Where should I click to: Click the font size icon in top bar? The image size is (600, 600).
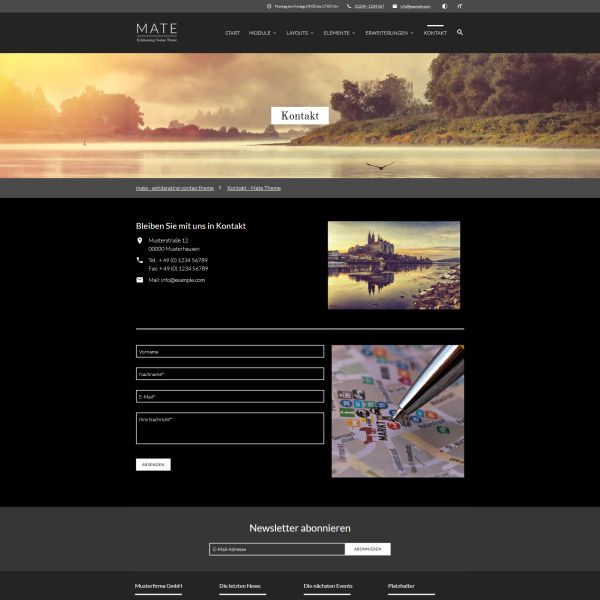460,6
